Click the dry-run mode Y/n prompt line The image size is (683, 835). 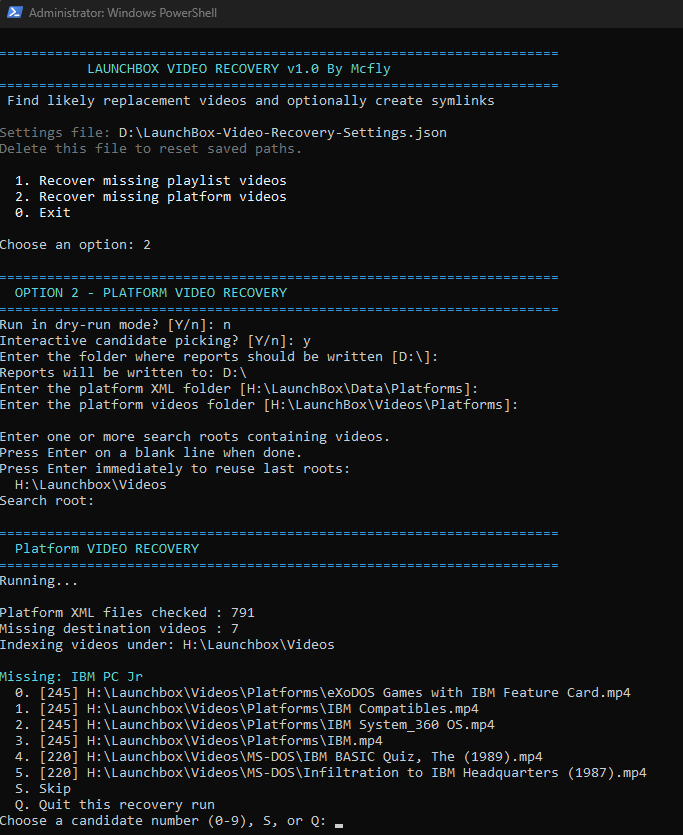click(115, 325)
